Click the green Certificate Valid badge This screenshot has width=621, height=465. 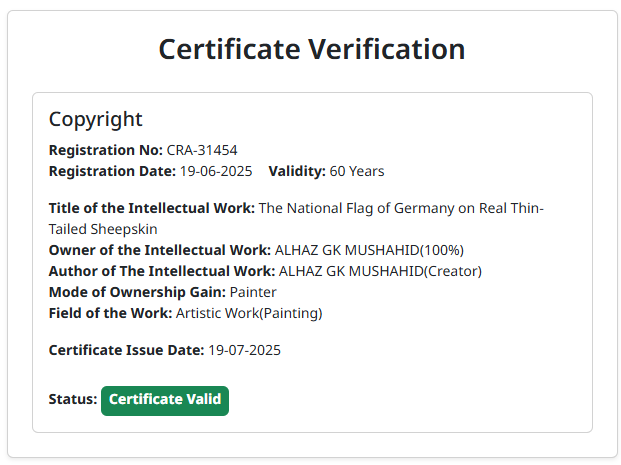pyautogui.click(x=165, y=400)
